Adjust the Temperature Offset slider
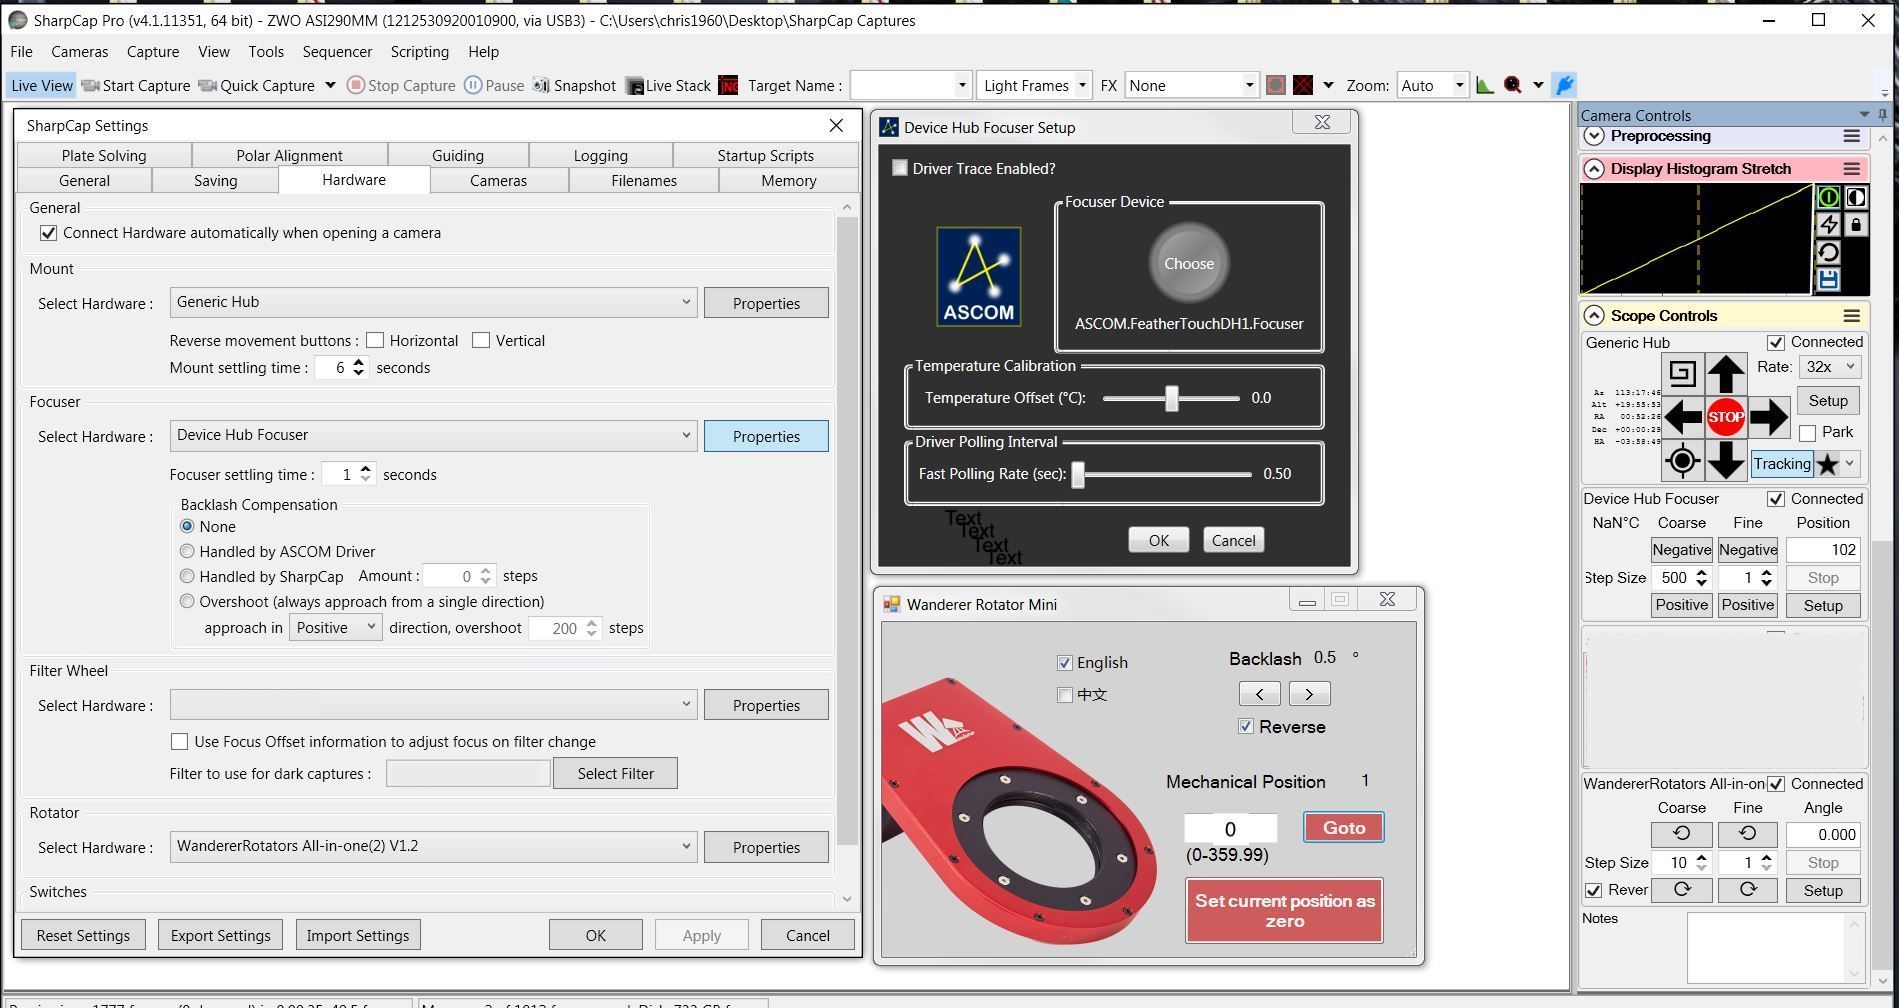This screenshot has width=1899, height=1008. coord(1171,398)
